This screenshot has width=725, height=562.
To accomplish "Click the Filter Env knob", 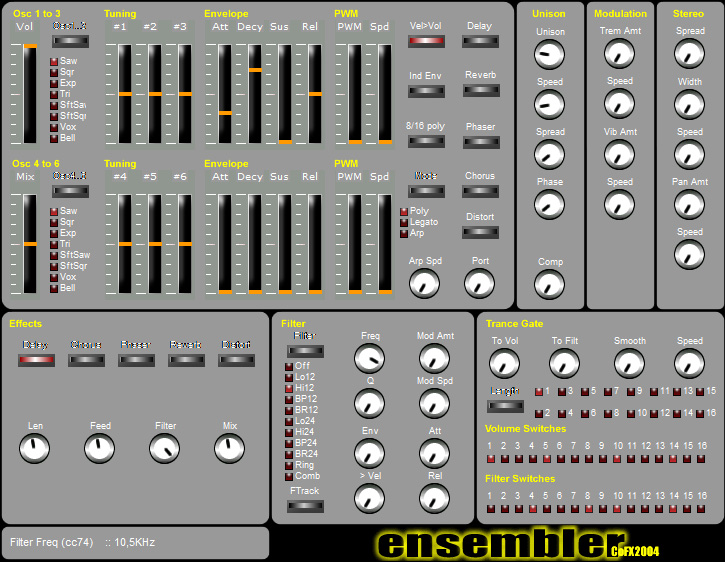I will pos(369,453).
